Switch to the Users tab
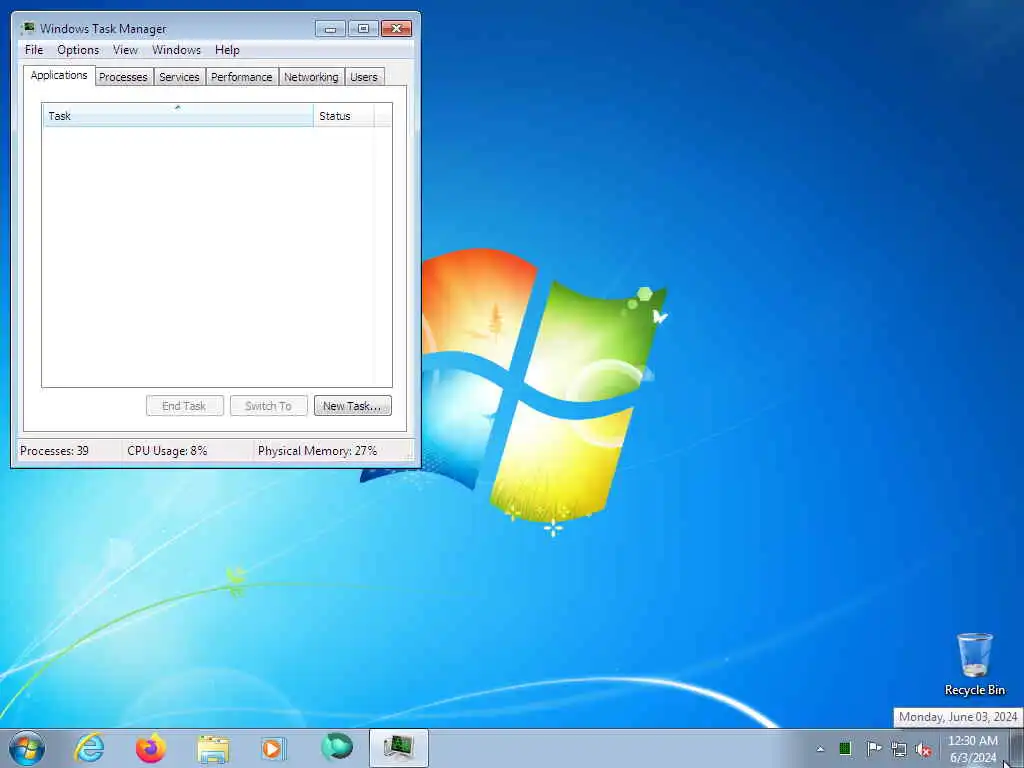 coord(364,77)
